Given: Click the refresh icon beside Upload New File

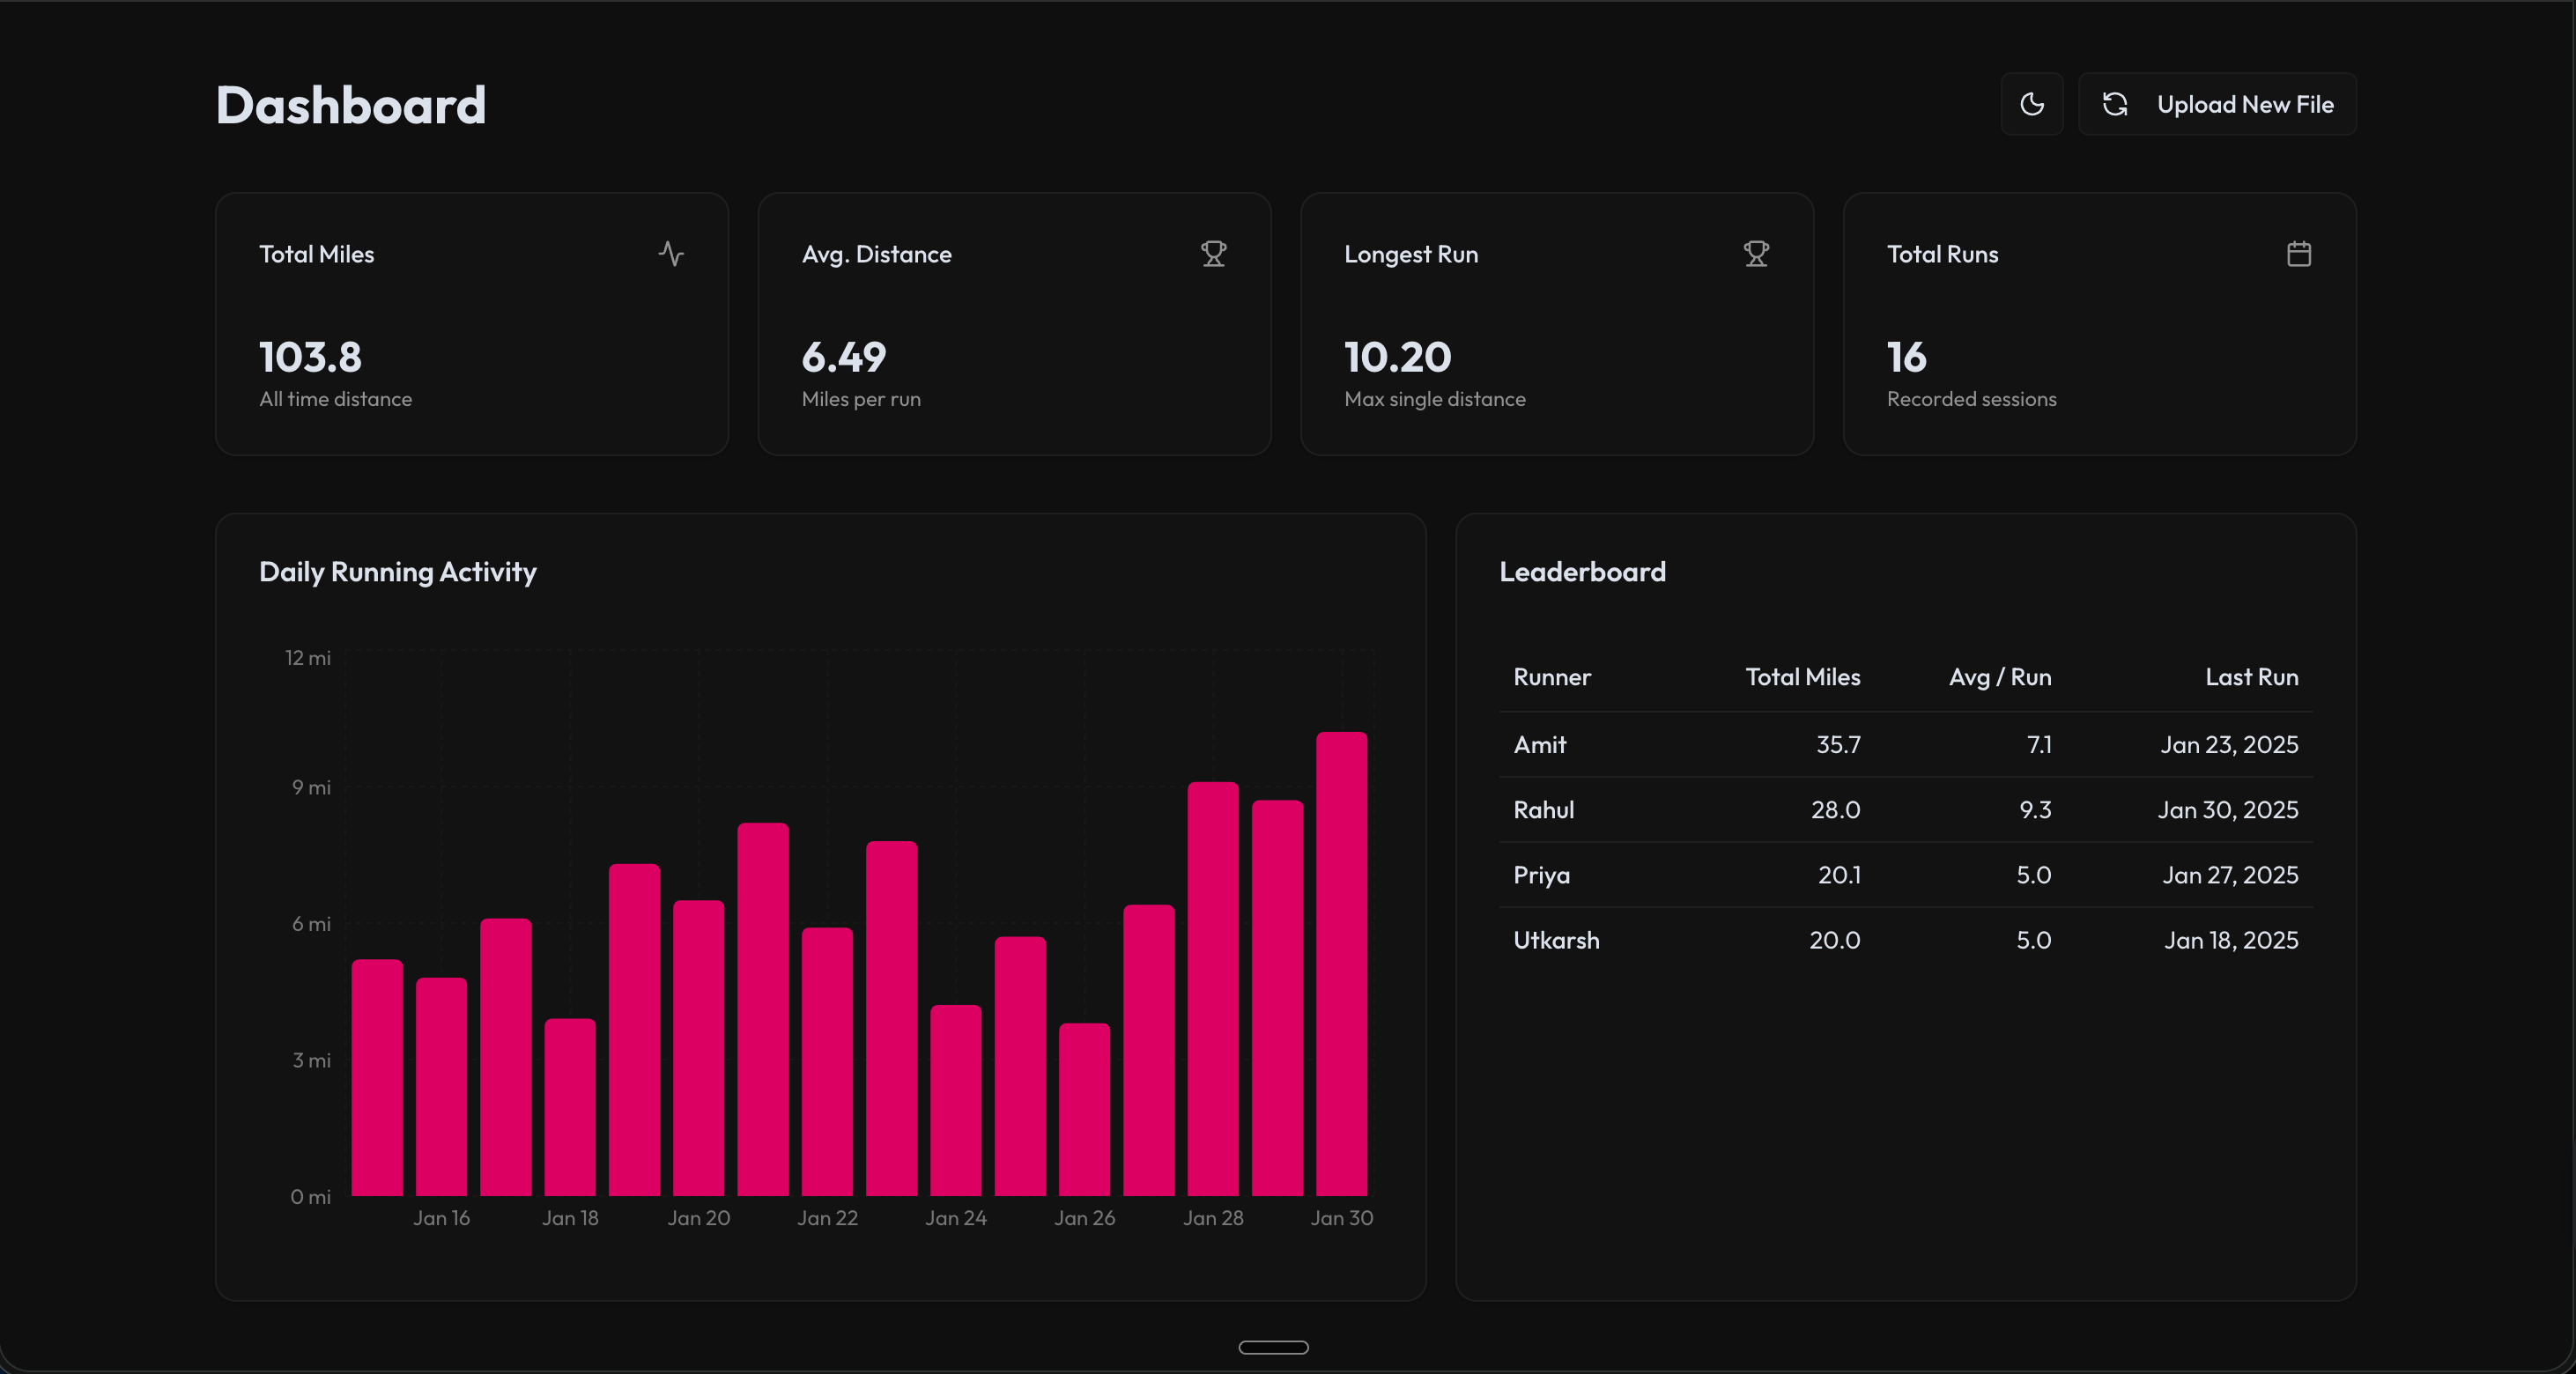Looking at the screenshot, I should coord(2116,104).
